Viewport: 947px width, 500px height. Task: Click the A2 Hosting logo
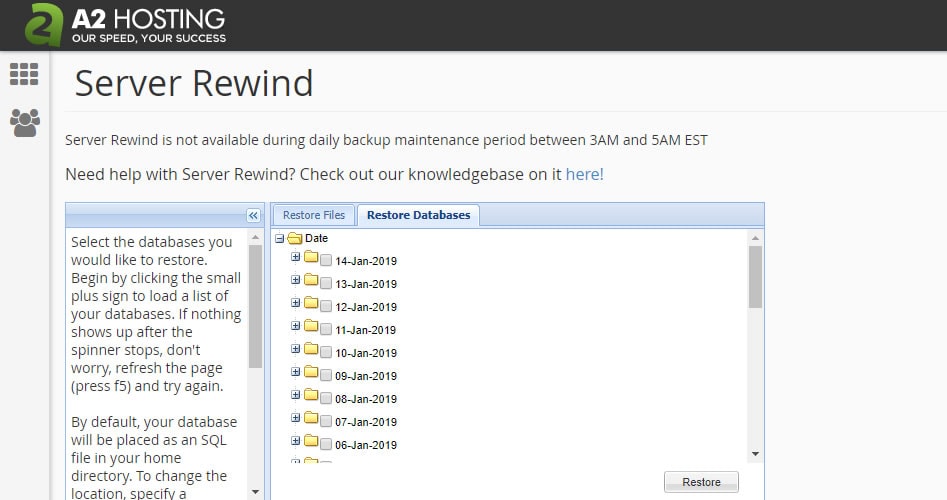126,25
